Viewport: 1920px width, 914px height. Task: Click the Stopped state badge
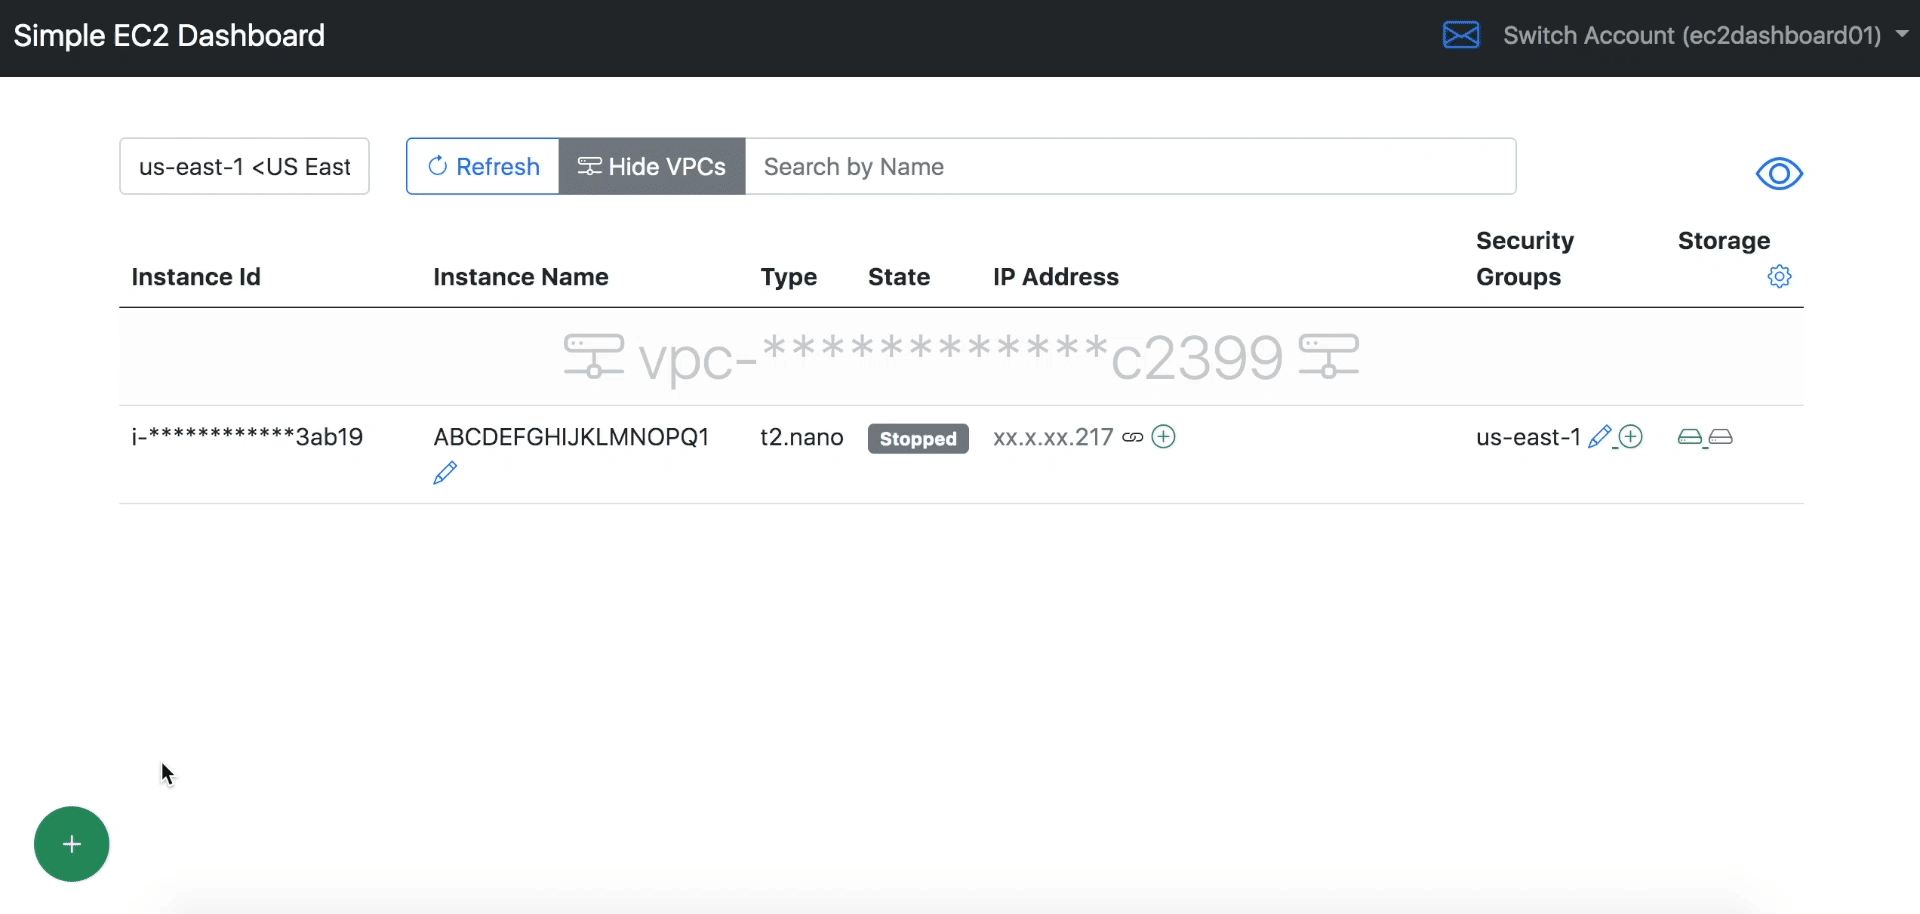click(918, 438)
